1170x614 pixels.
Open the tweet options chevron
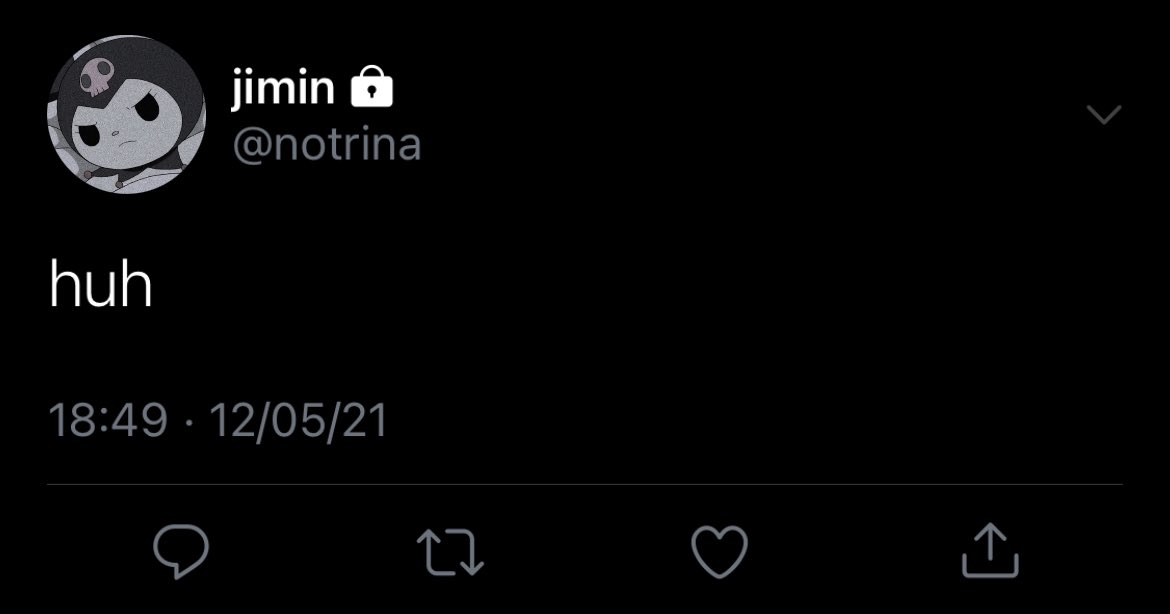tap(1104, 114)
